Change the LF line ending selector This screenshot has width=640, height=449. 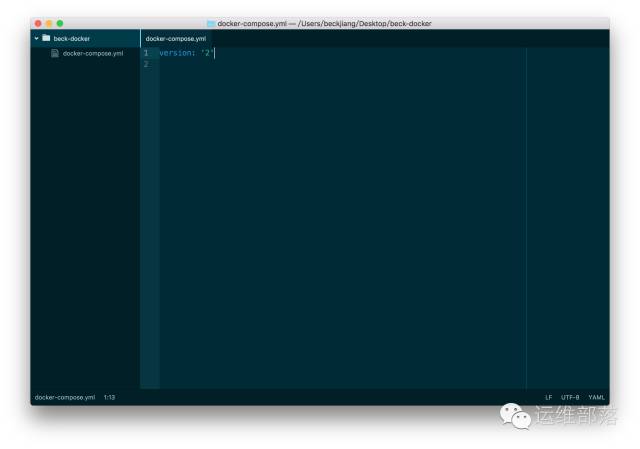click(x=549, y=397)
